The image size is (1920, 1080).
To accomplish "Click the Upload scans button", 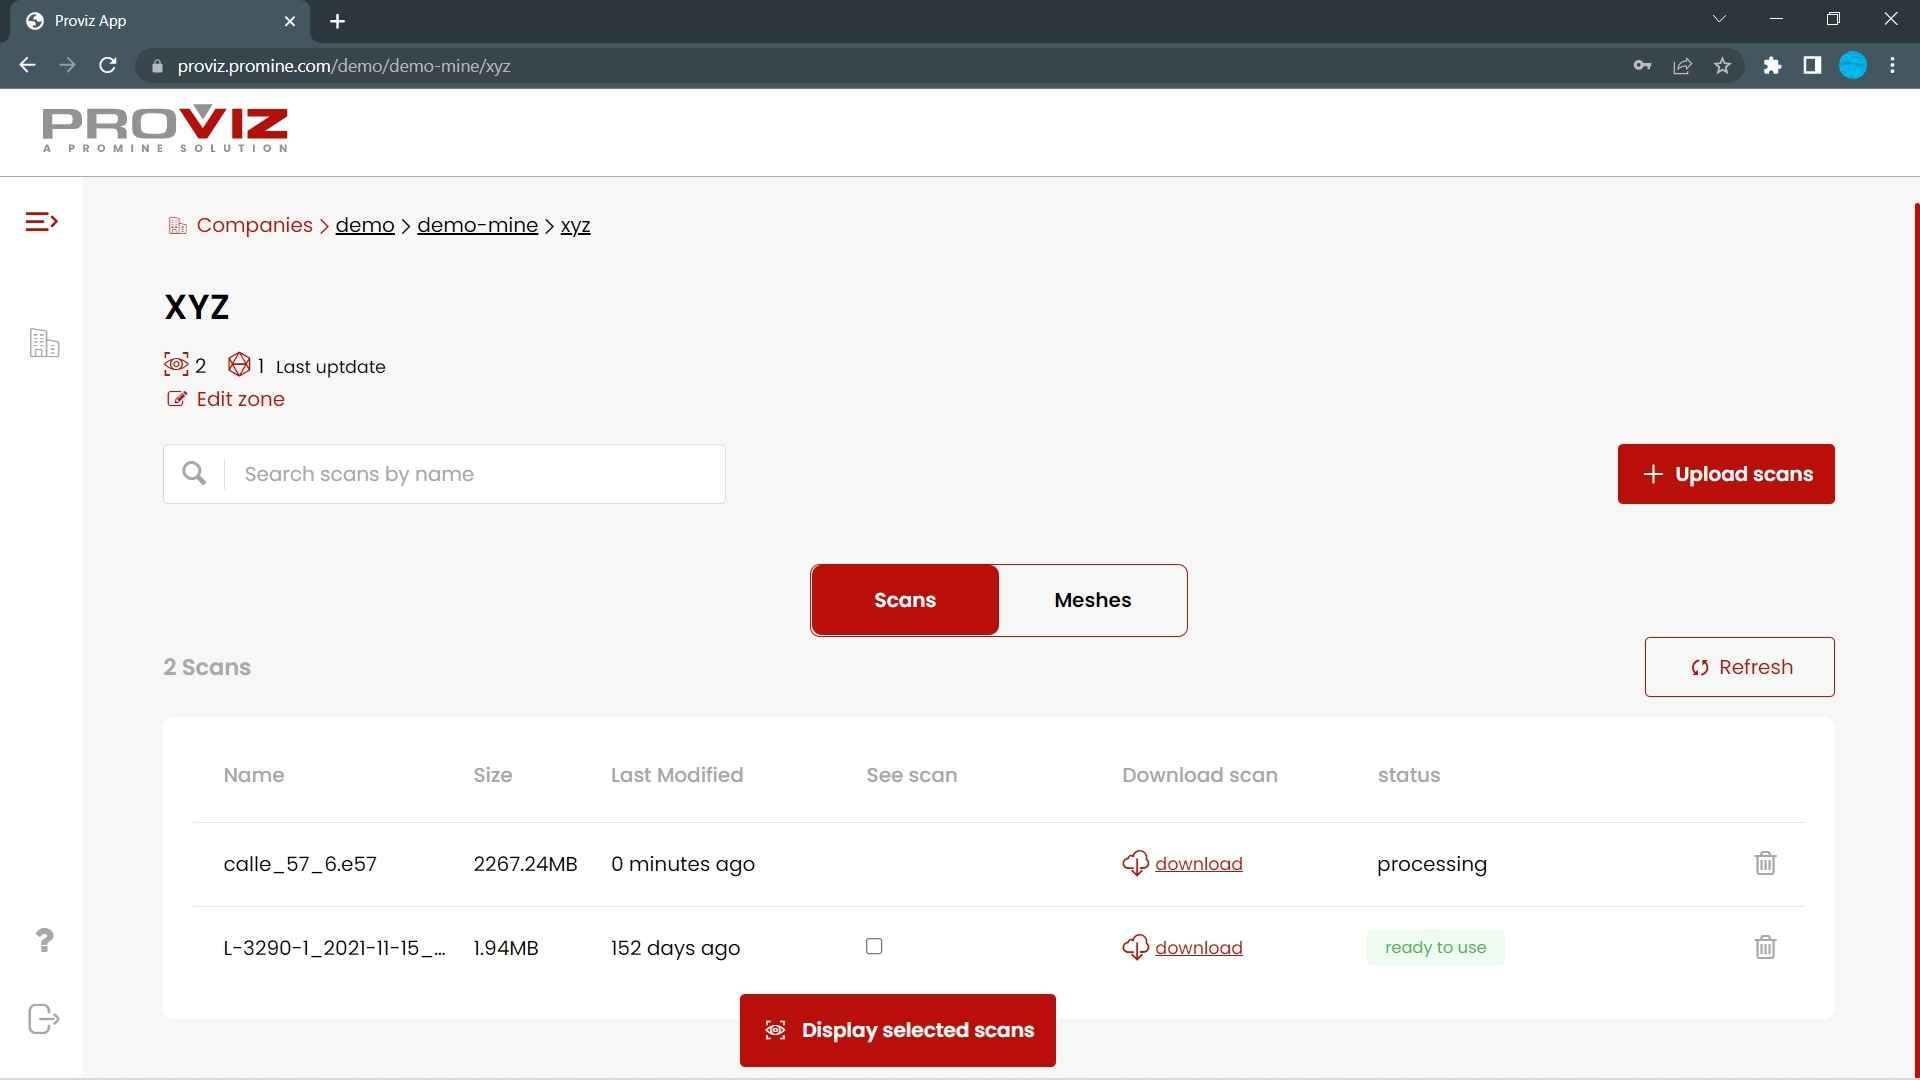I will [x=1726, y=473].
